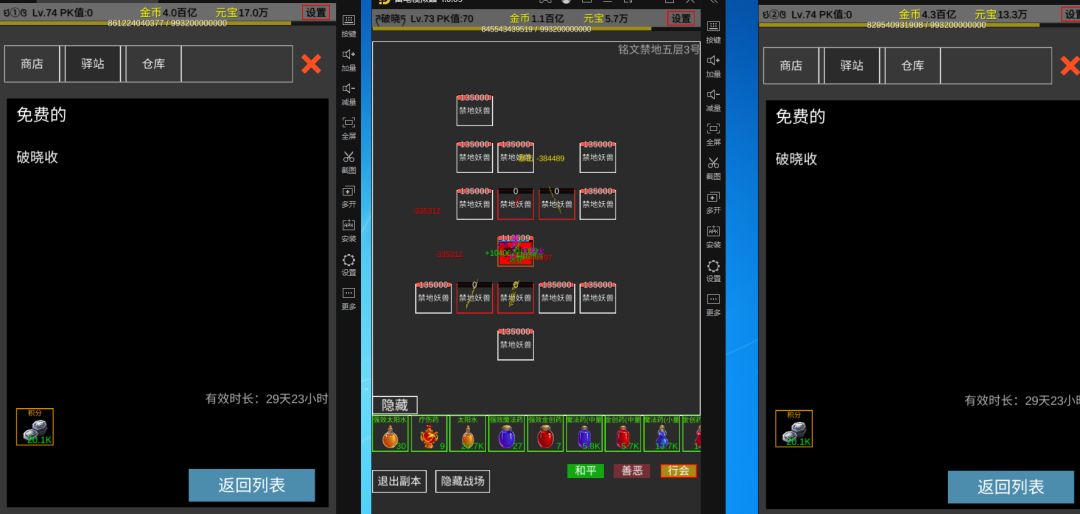Click 更多 more icon in second emulator sidebar
This screenshot has height=514, width=1080.
pyautogui.click(x=714, y=299)
